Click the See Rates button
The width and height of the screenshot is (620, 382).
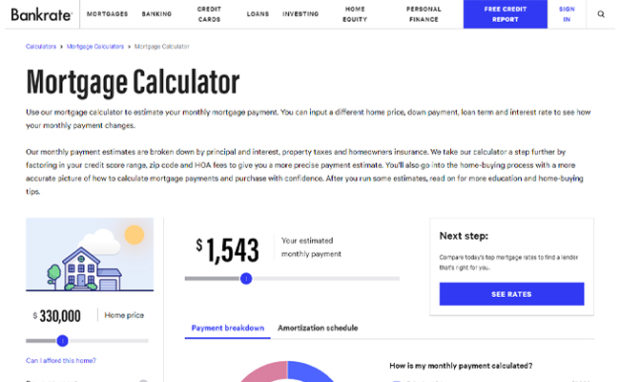(512, 294)
